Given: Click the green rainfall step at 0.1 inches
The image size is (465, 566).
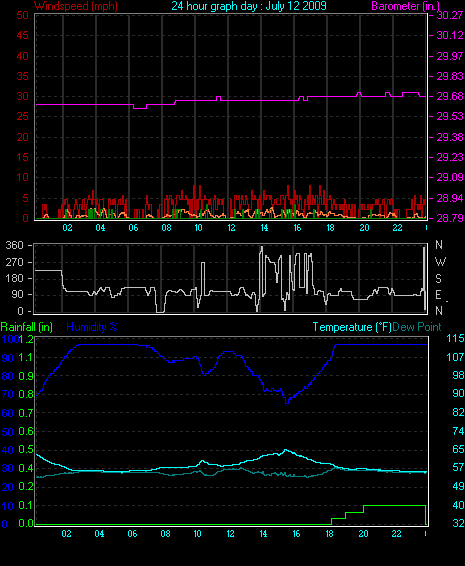Looking at the screenshot, I should (394, 506).
